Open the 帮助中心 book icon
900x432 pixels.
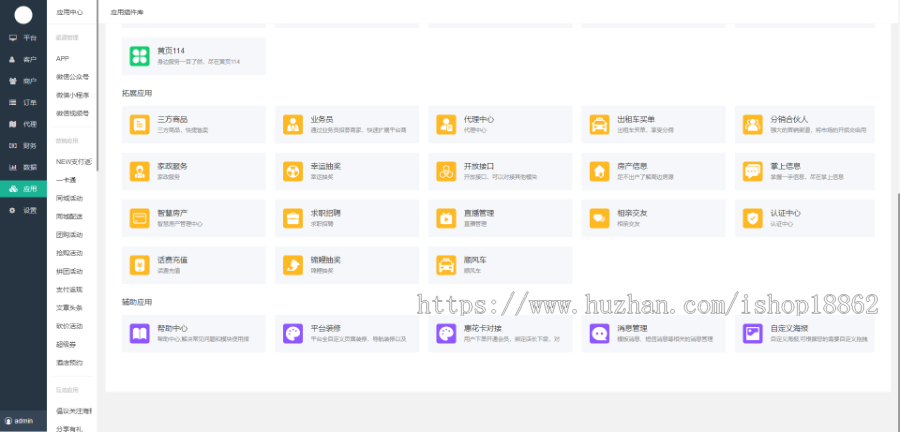[139, 333]
